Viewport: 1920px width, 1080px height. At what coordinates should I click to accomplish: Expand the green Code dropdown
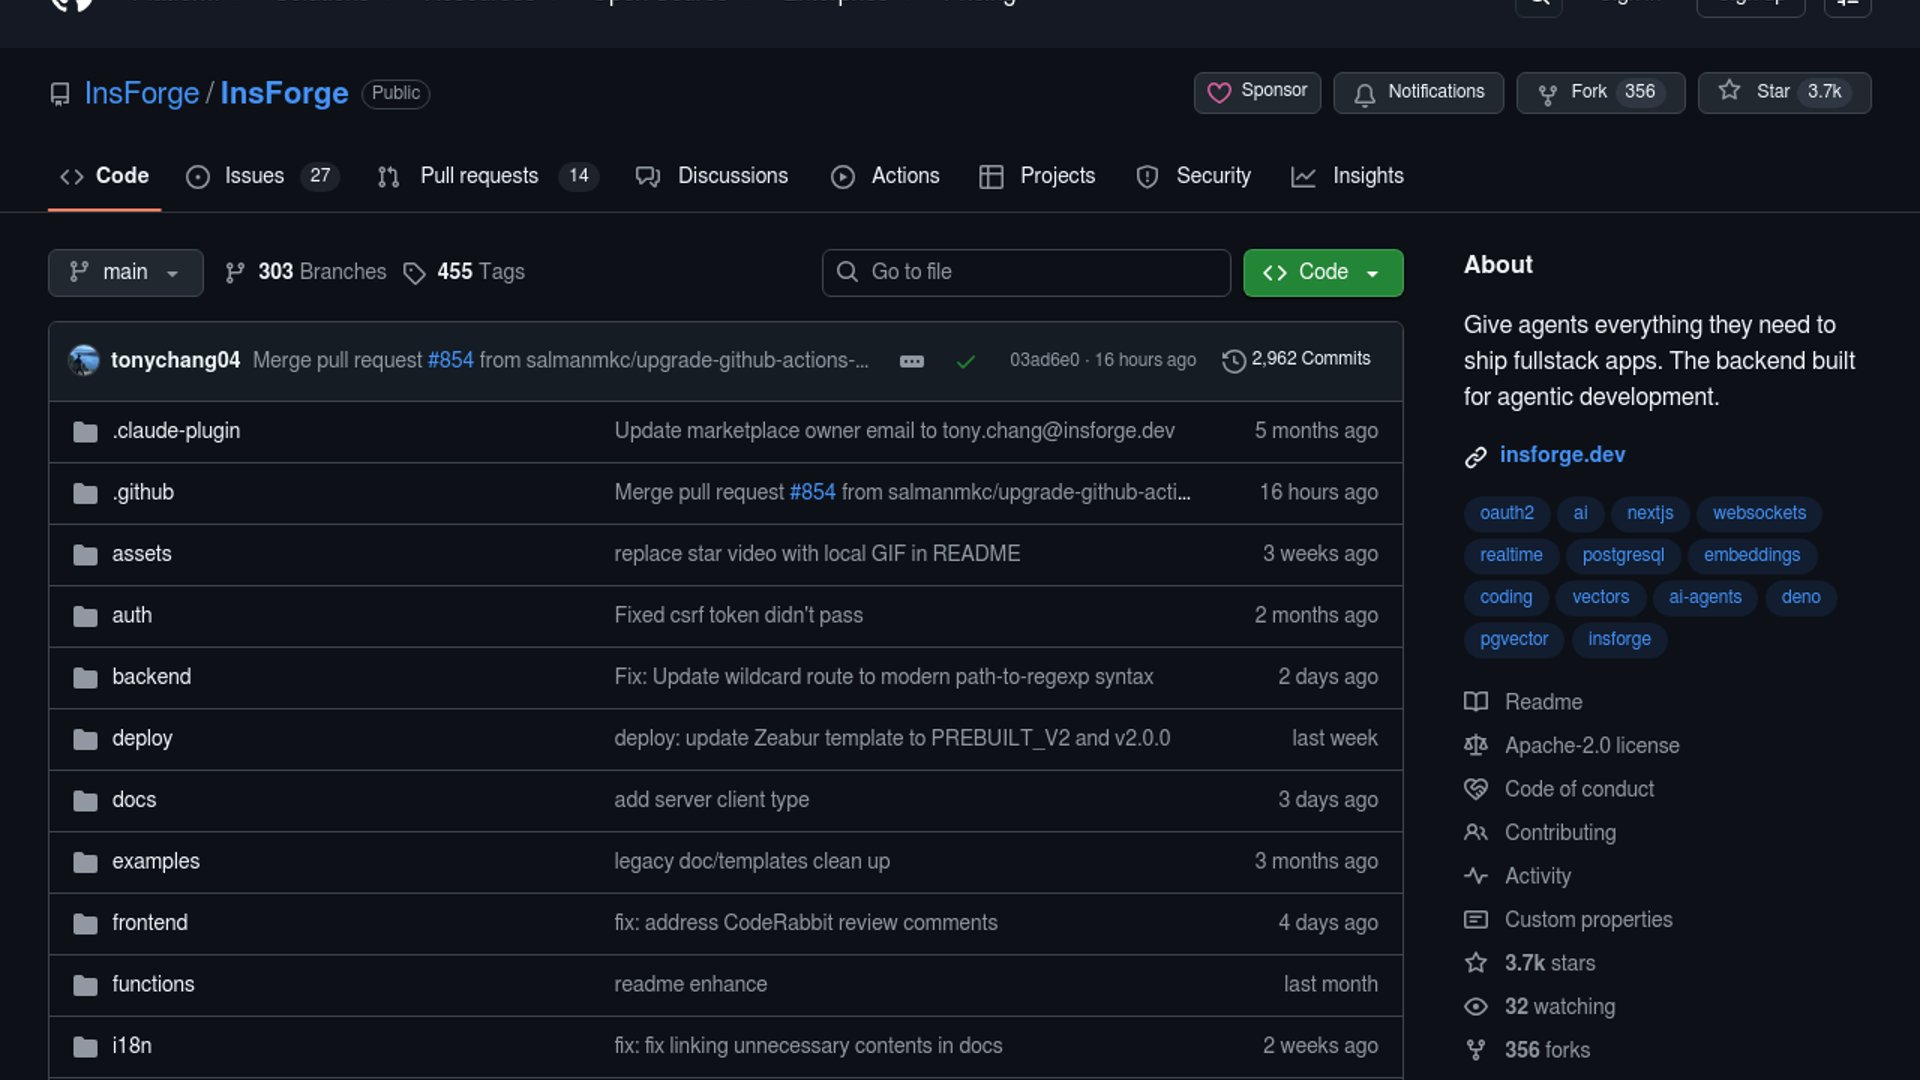(1322, 272)
